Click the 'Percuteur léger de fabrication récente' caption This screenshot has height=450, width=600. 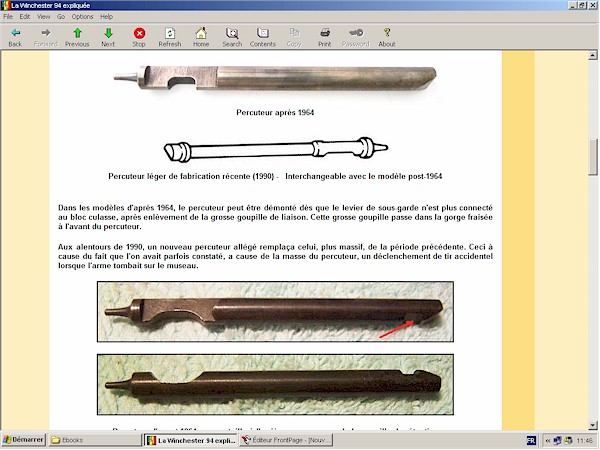pos(275,176)
